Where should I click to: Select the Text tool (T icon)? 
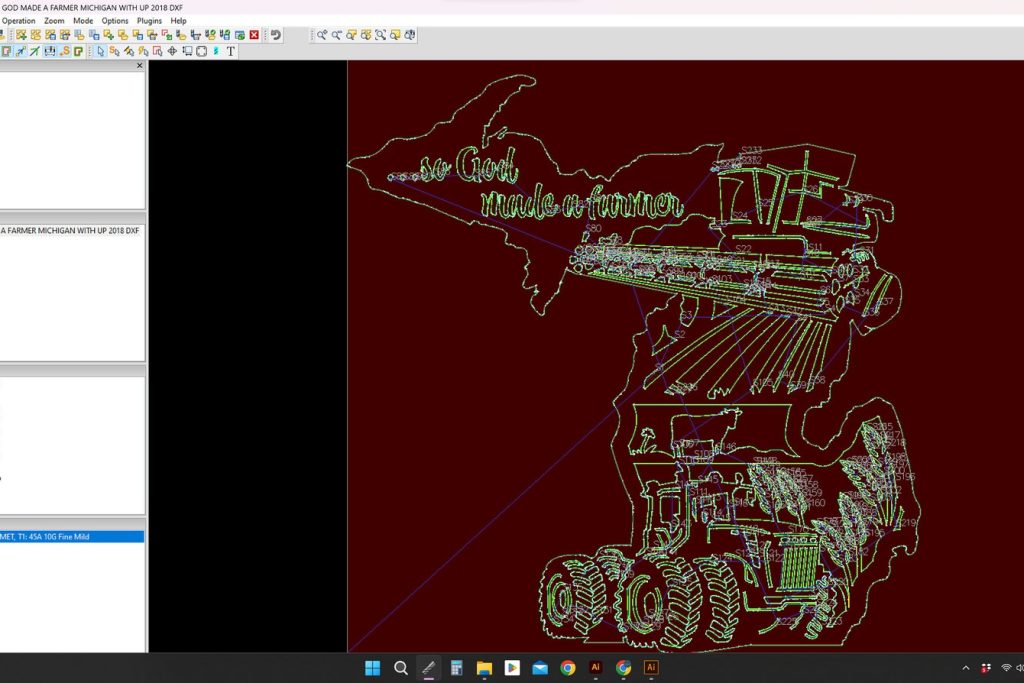[x=231, y=51]
